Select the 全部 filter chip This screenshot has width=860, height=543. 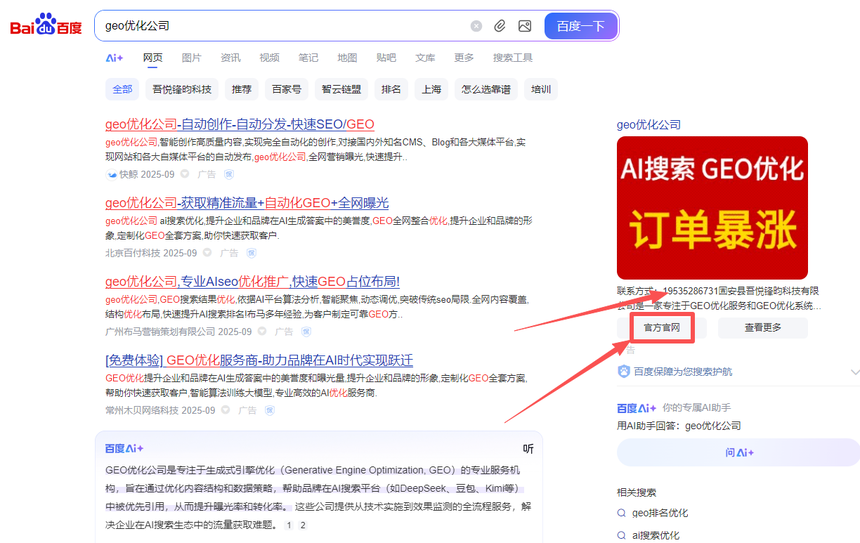pyautogui.click(x=122, y=89)
